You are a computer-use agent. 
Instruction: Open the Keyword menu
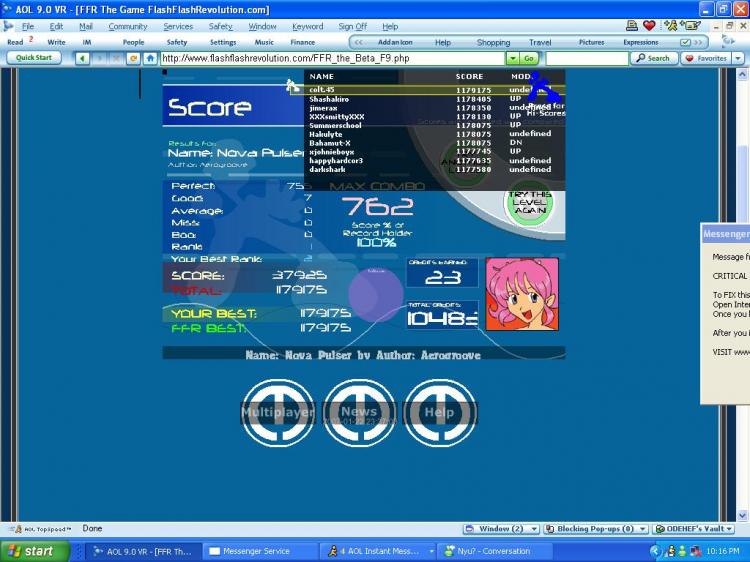pos(308,26)
